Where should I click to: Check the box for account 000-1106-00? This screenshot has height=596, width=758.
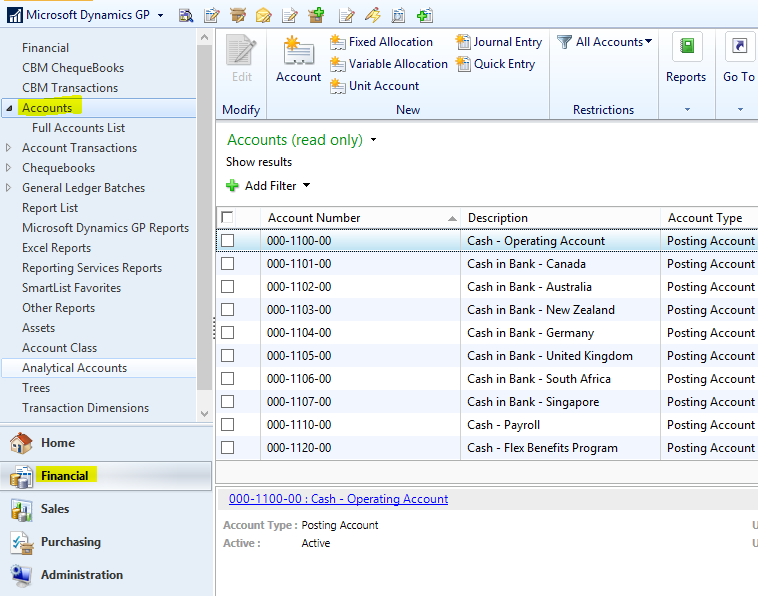point(228,378)
